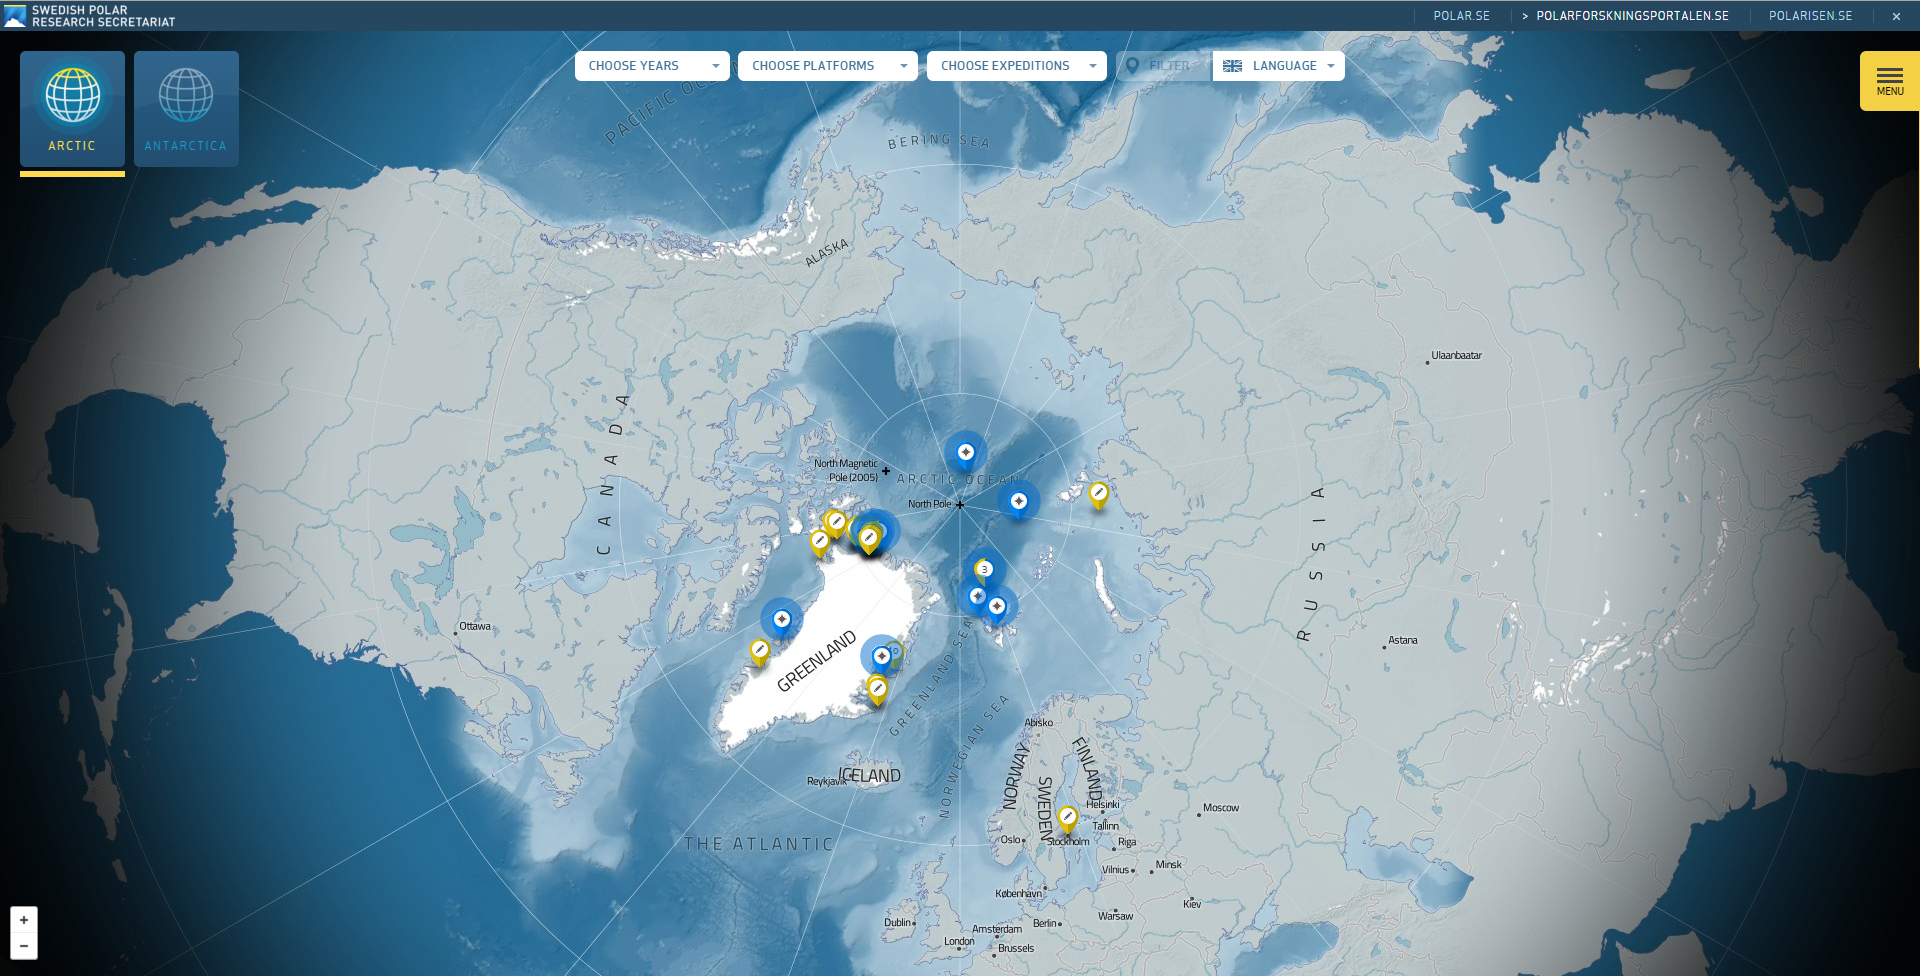The height and width of the screenshot is (976, 1920).
Task: Click the blue marker on west Greenland
Action: (x=782, y=620)
